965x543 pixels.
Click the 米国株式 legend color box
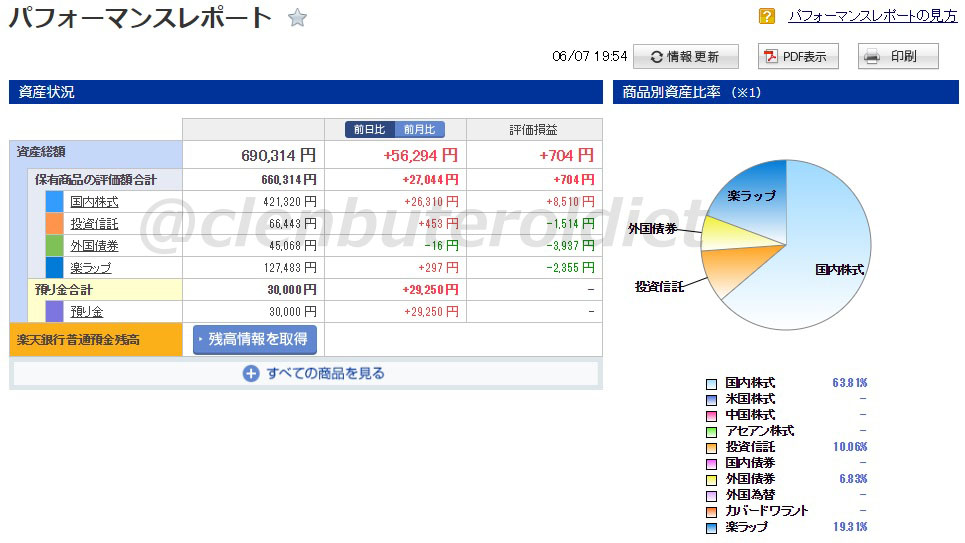(711, 400)
